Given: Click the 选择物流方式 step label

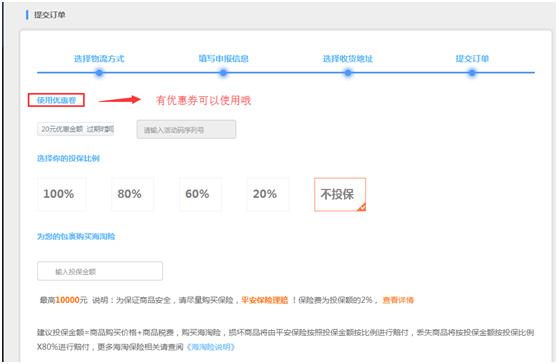Looking at the screenshot, I should pyautogui.click(x=99, y=59).
